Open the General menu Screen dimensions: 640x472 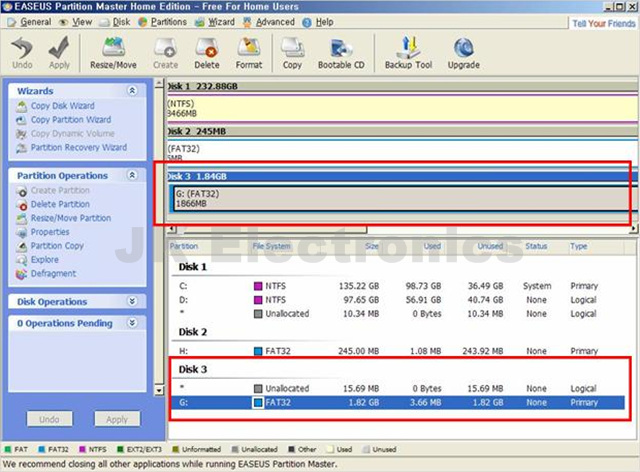29,22
